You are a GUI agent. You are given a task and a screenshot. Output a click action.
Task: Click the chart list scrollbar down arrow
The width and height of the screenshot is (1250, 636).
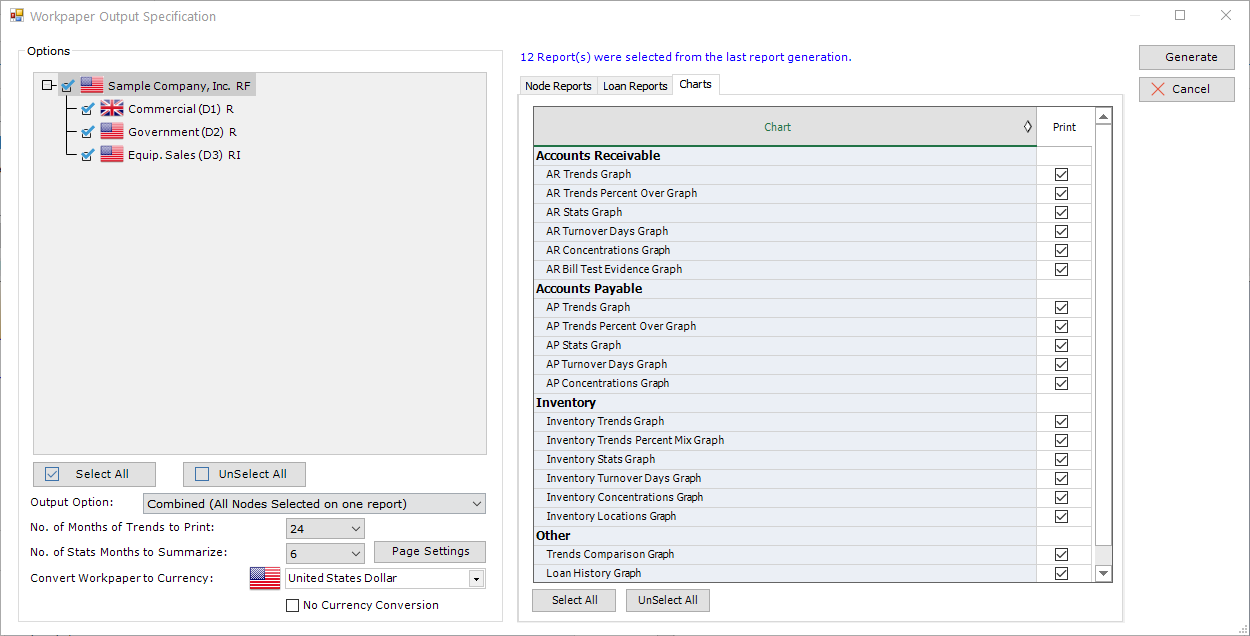[1104, 573]
